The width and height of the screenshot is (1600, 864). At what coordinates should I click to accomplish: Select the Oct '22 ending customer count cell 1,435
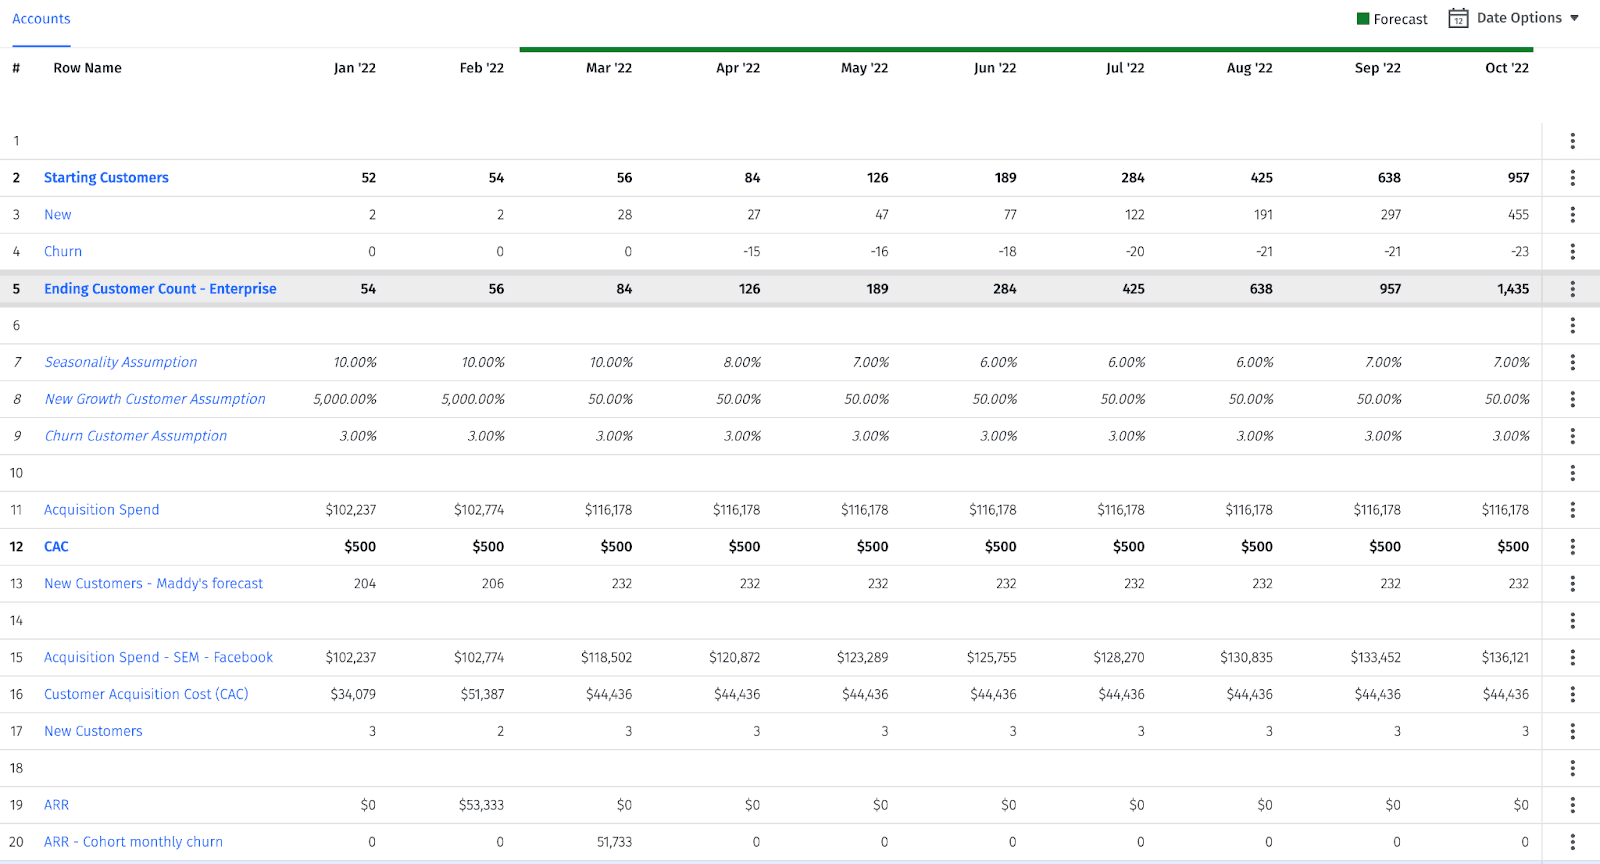pyautogui.click(x=1512, y=289)
